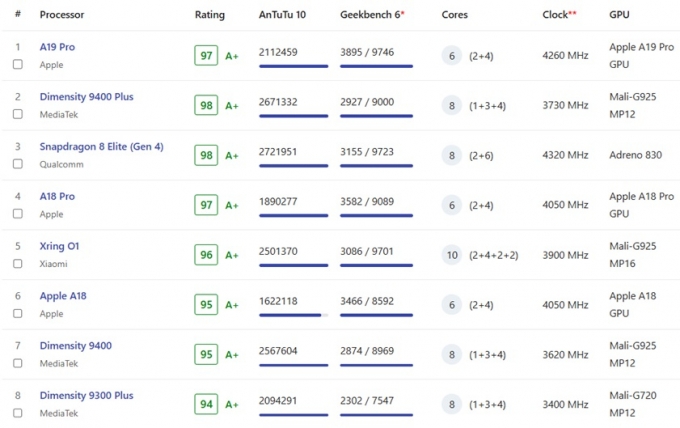The image size is (680, 428).
Task: Open the Dimensity 9300 Plus page
Action: point(86,395)
